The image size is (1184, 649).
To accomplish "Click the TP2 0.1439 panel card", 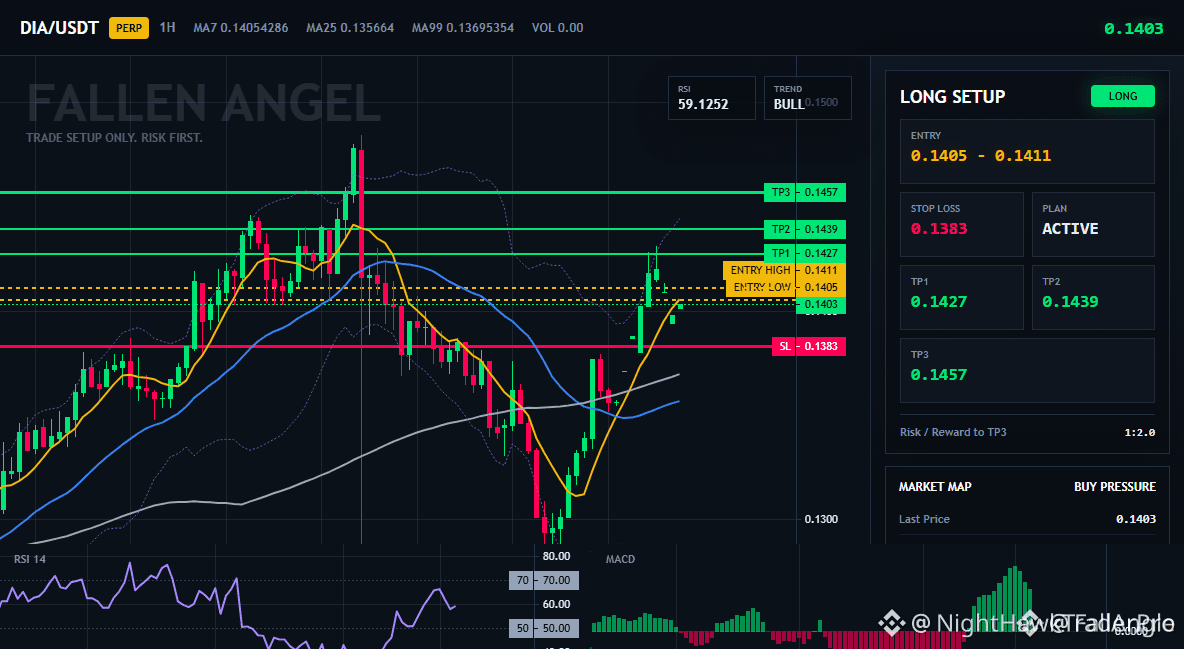I will (x=1093, y=297).
